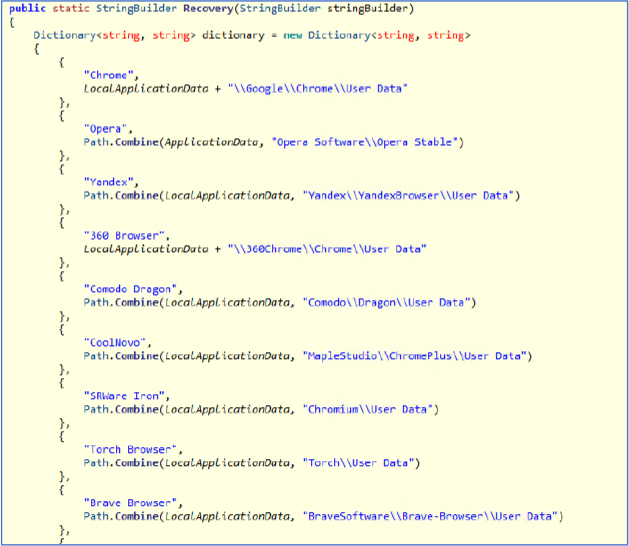Click the "dictionary" variable name
Viewport: 629px width, 546px height.
233,35
